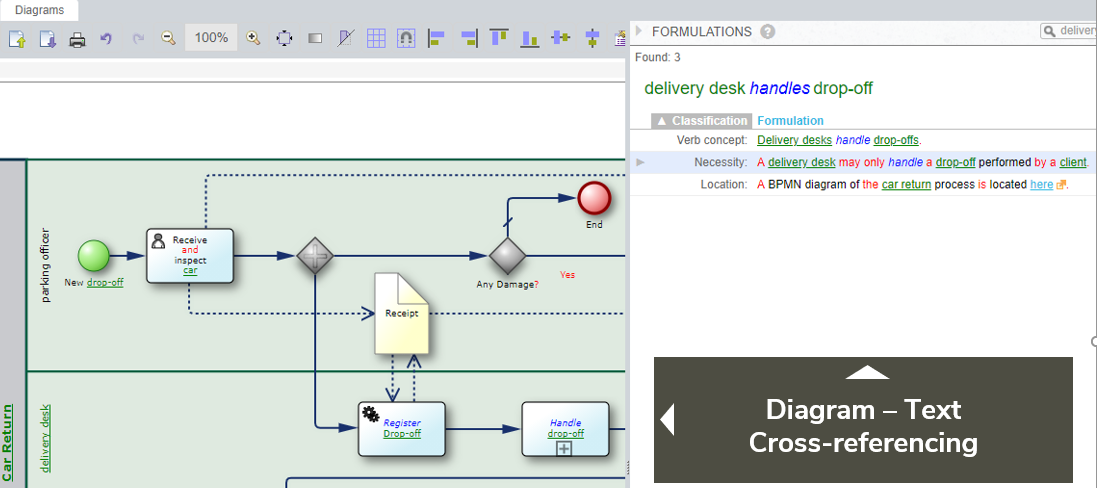Click the align top icon

click(x=498, y=38)
